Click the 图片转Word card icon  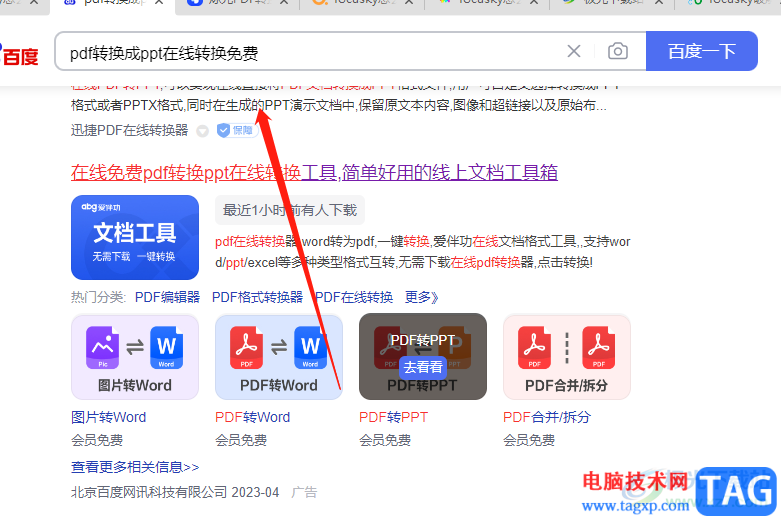[135, 357]
